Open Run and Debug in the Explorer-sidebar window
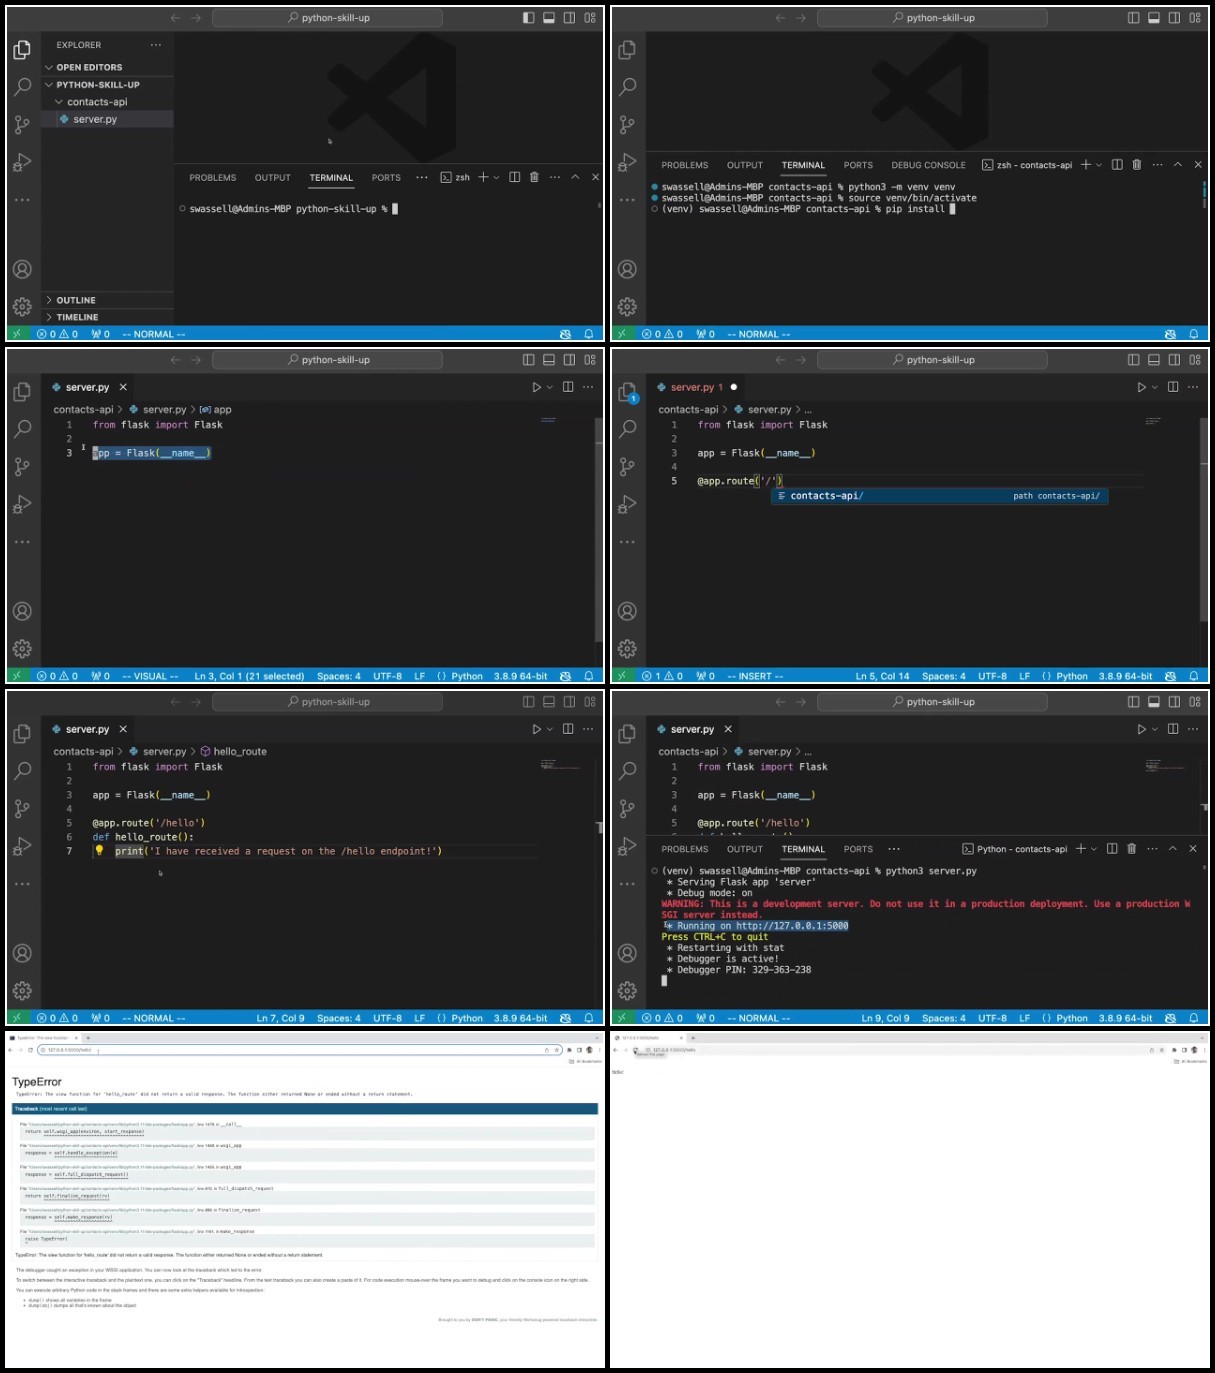 (22, 162)
